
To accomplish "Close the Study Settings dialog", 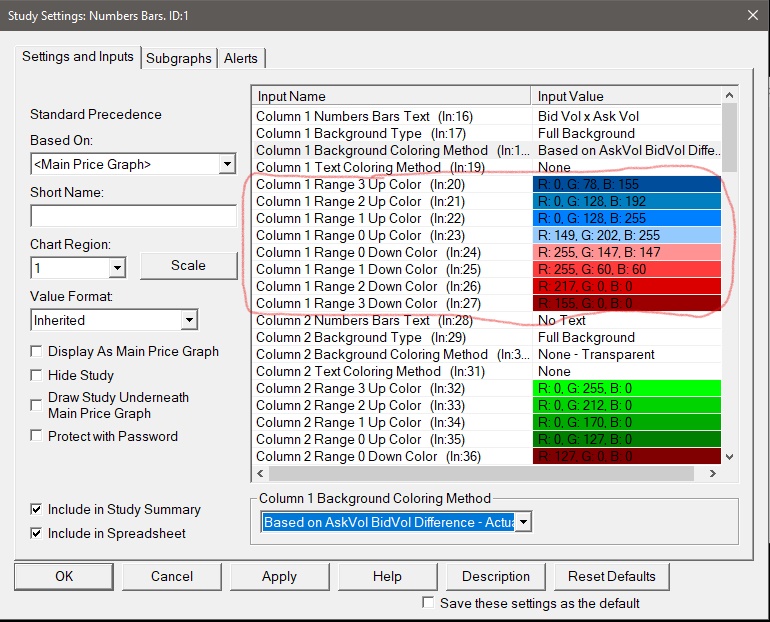I will click(751, 14).
